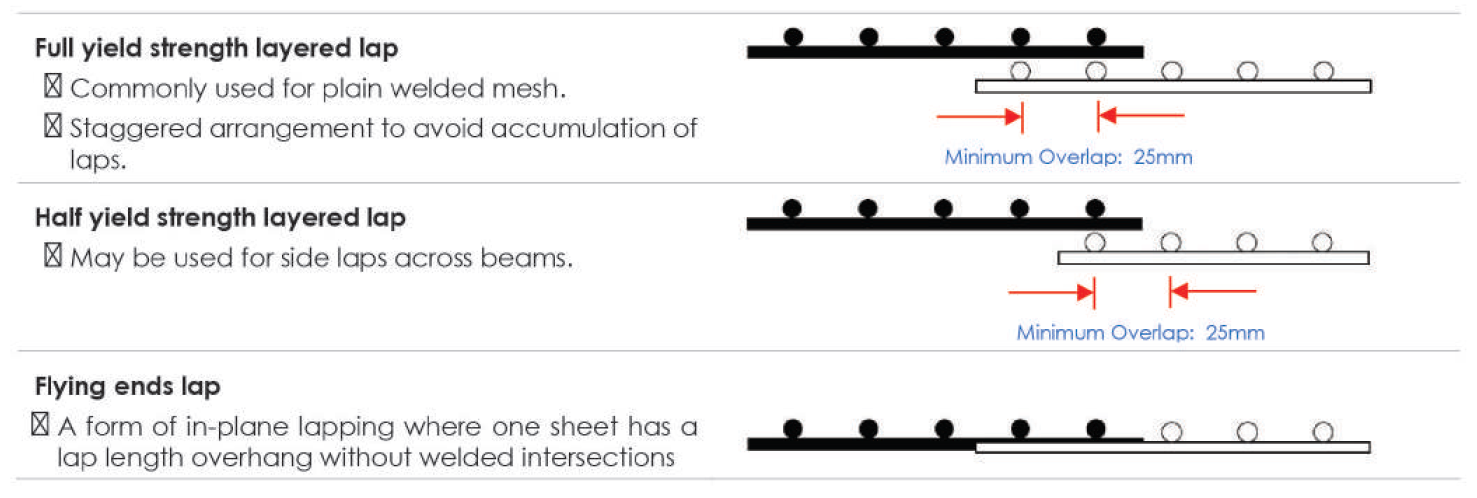
Task: Click the bullet box before 'Commonly used for plain welded mesh'
Action: click(x=53, y=88)
